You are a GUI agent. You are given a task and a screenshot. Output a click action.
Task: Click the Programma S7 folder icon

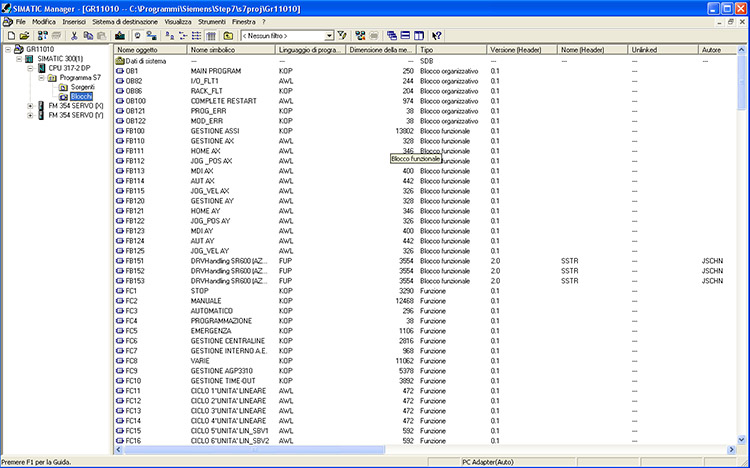52,78
